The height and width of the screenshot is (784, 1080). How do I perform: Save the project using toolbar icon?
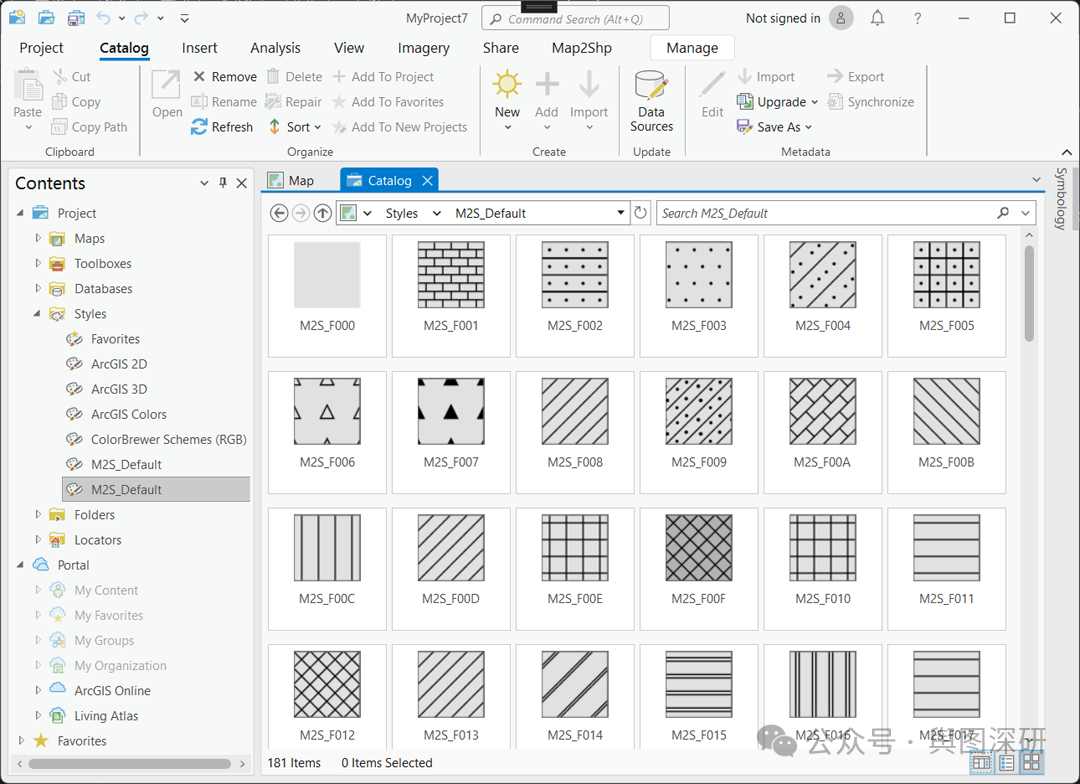76,18
